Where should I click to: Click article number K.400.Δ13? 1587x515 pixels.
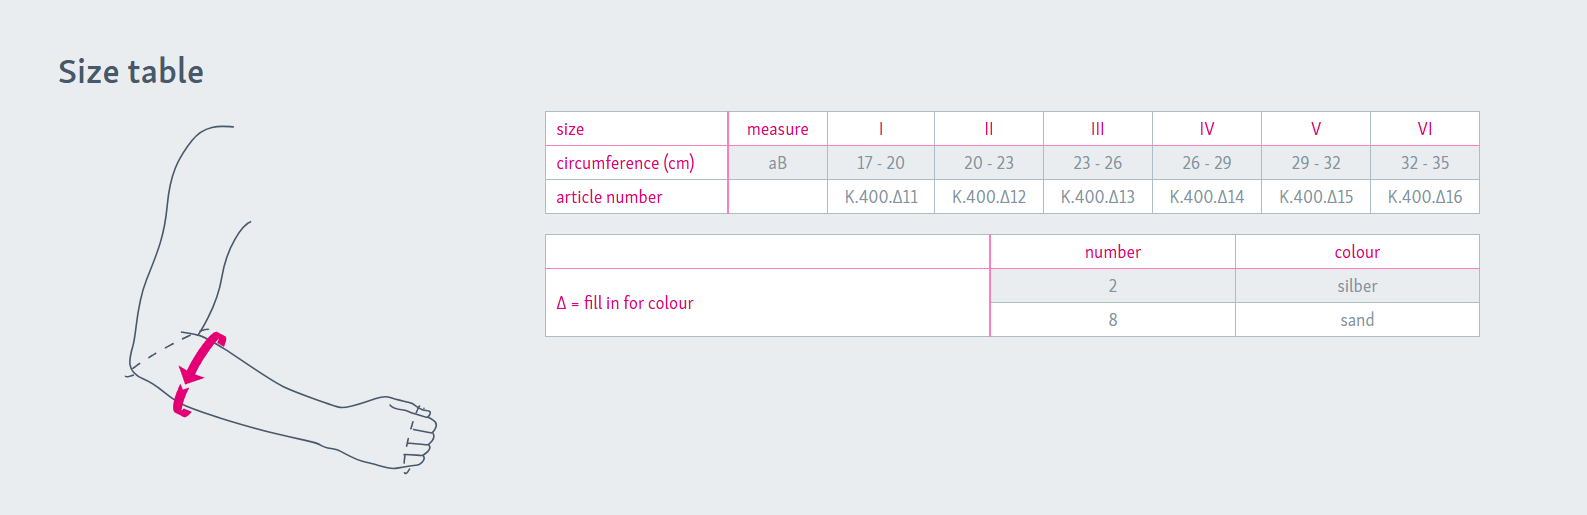tap(1098, 197)
